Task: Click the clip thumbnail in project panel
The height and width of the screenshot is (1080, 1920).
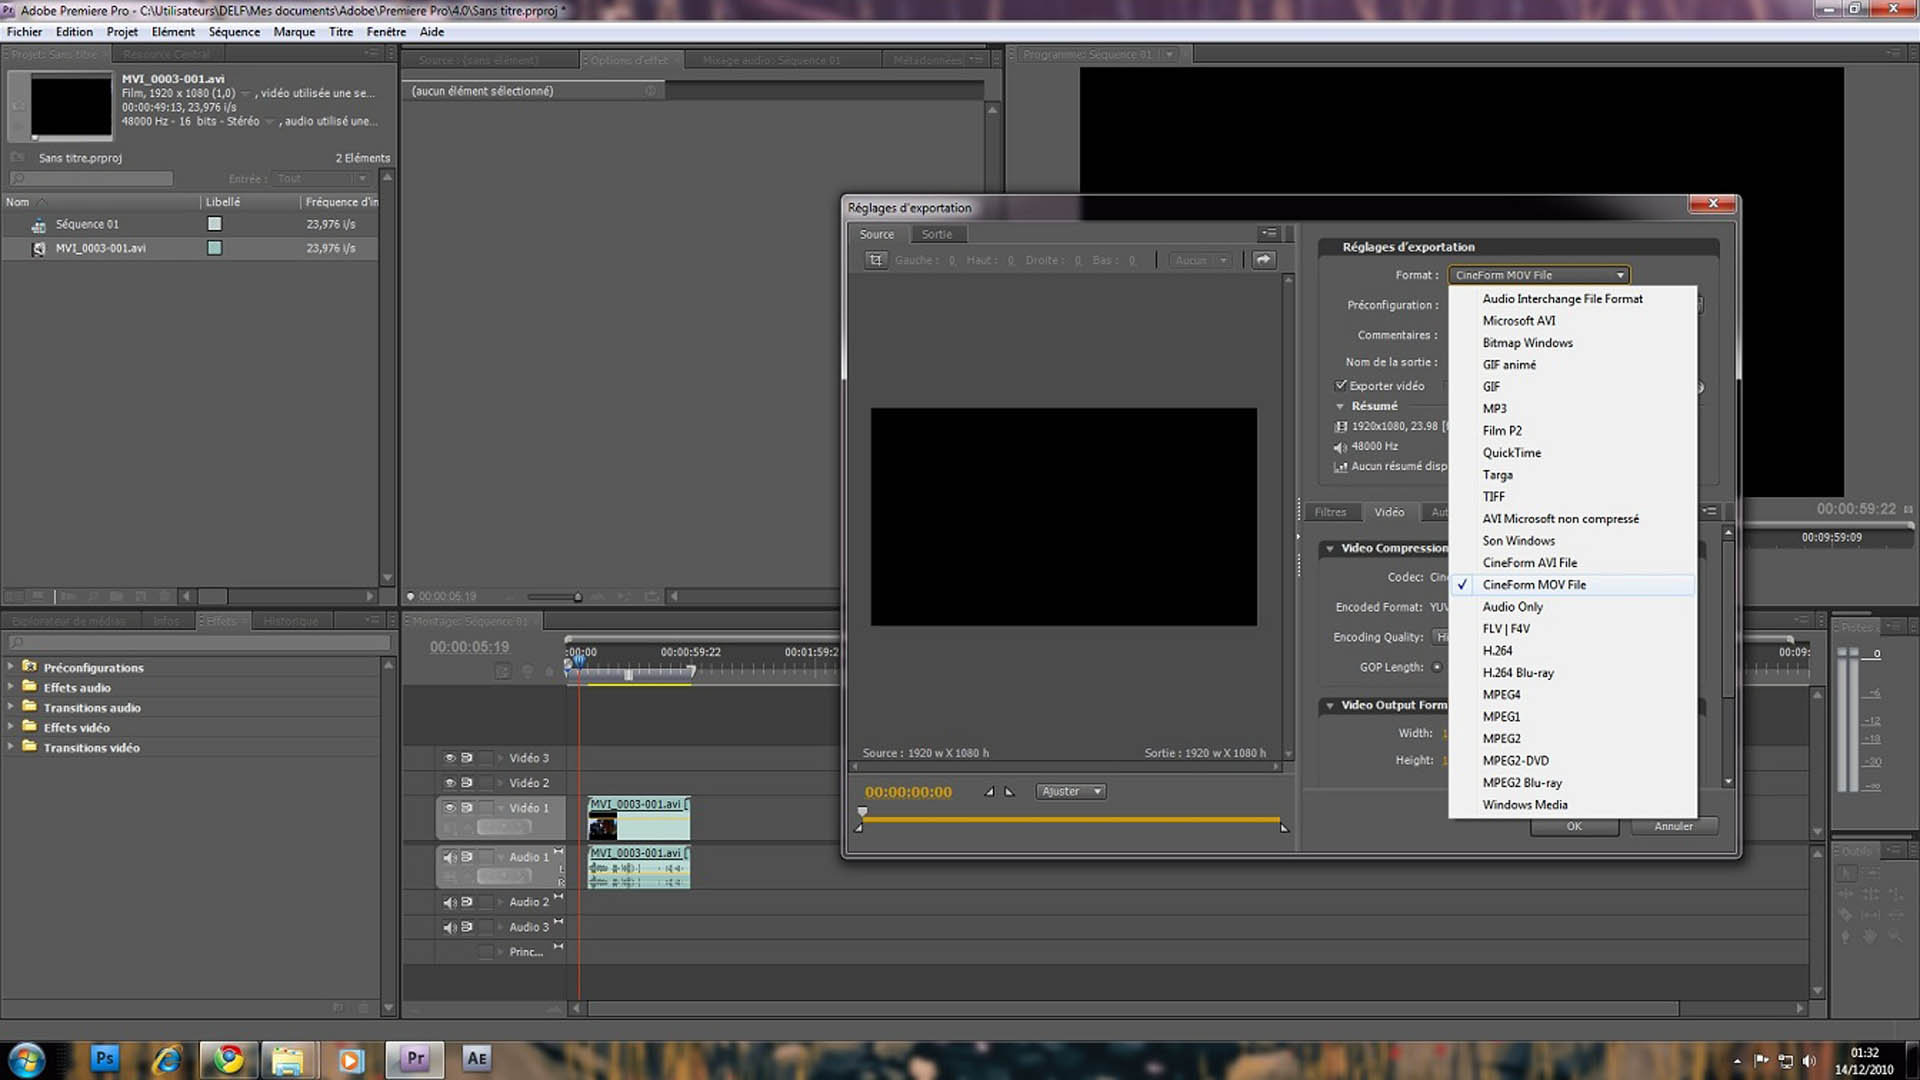Action: 71,105
